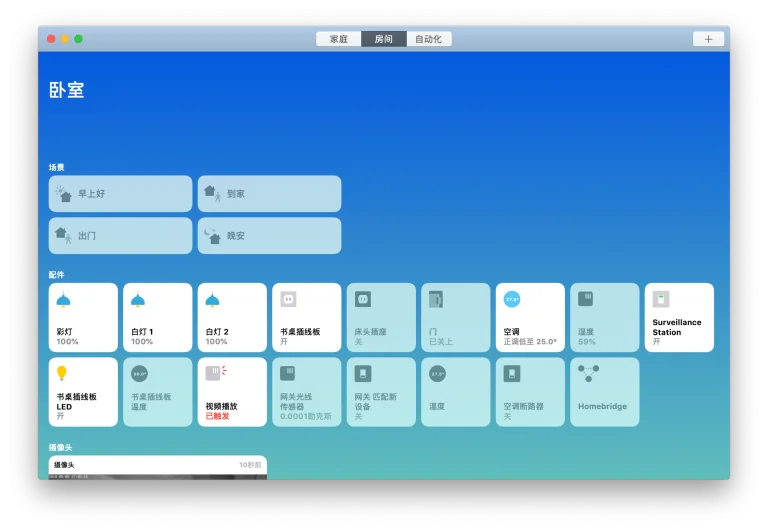Click the plus add button
768x530 pixels.
click(x=708, y=39)
